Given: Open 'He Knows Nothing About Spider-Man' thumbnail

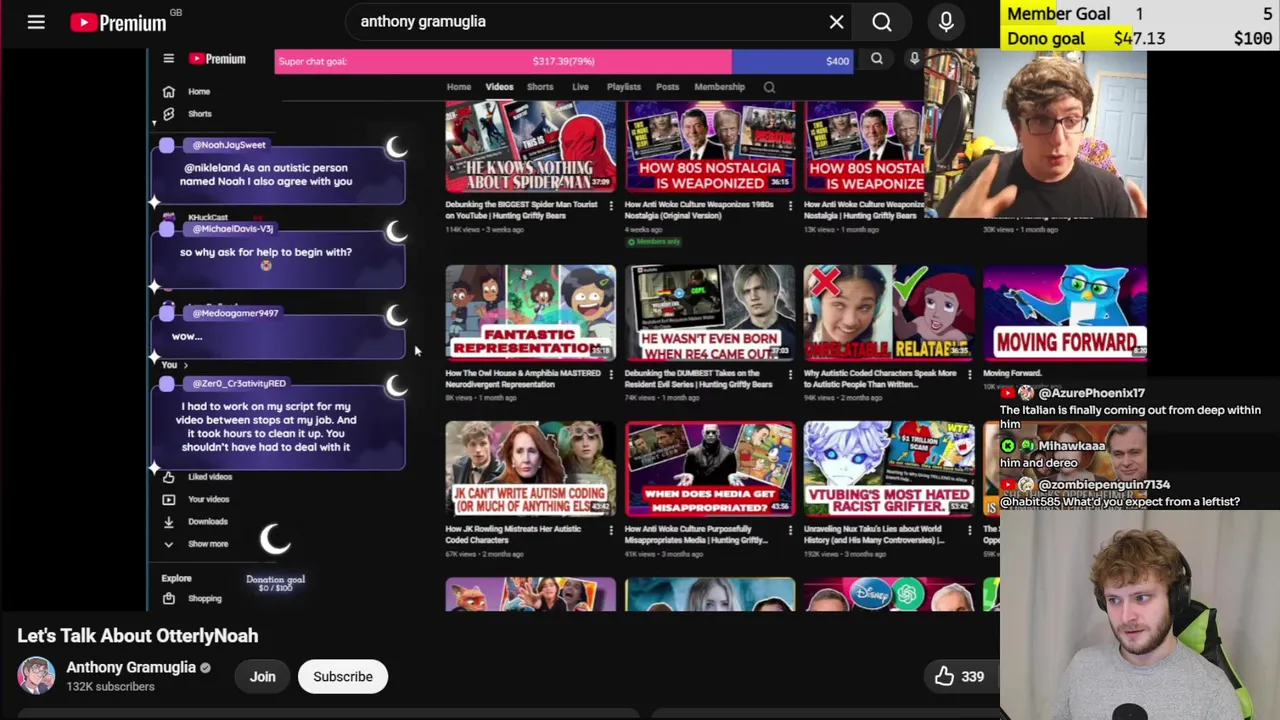Looking at the screenshot, I should (530, 146).
